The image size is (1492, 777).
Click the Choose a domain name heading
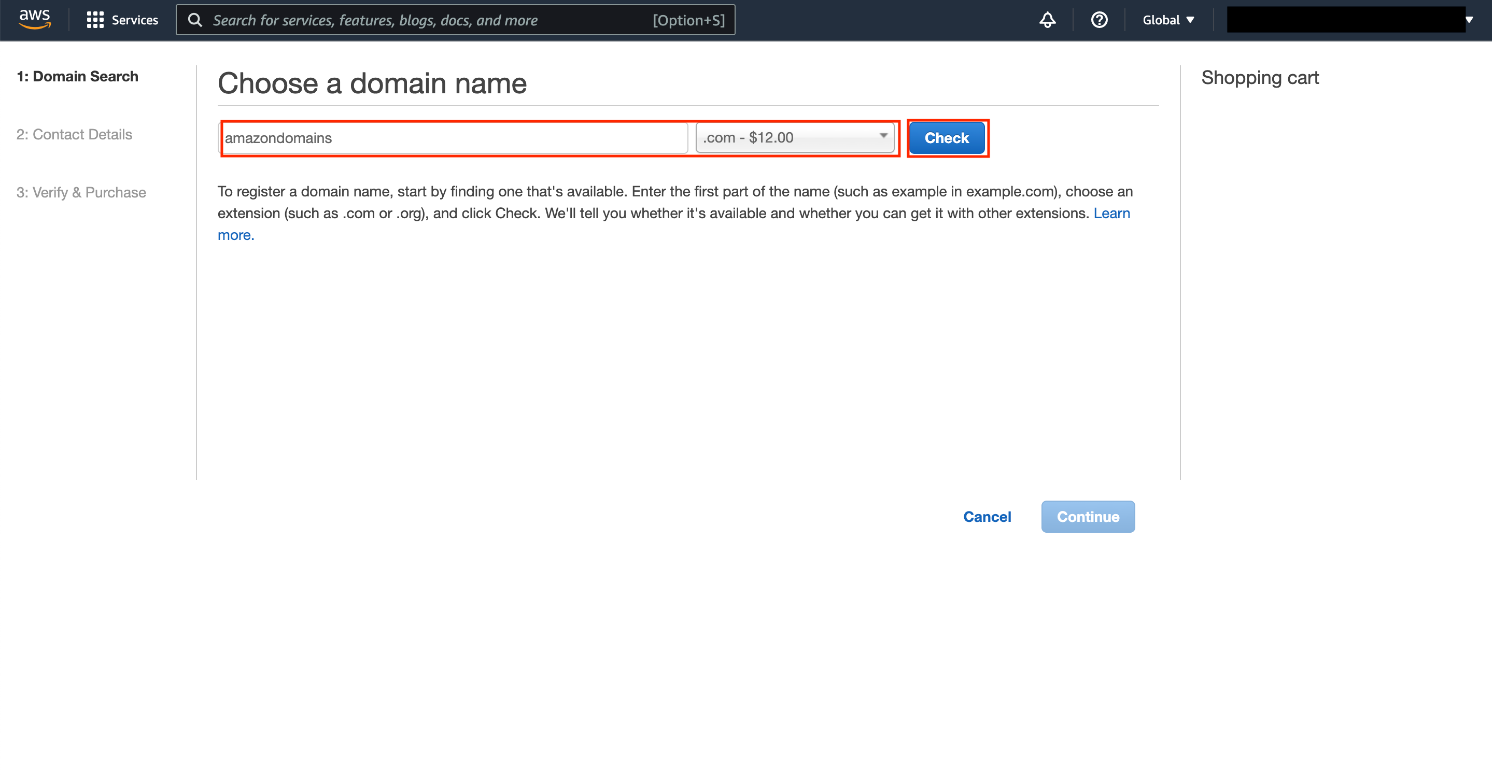[372, 83]
